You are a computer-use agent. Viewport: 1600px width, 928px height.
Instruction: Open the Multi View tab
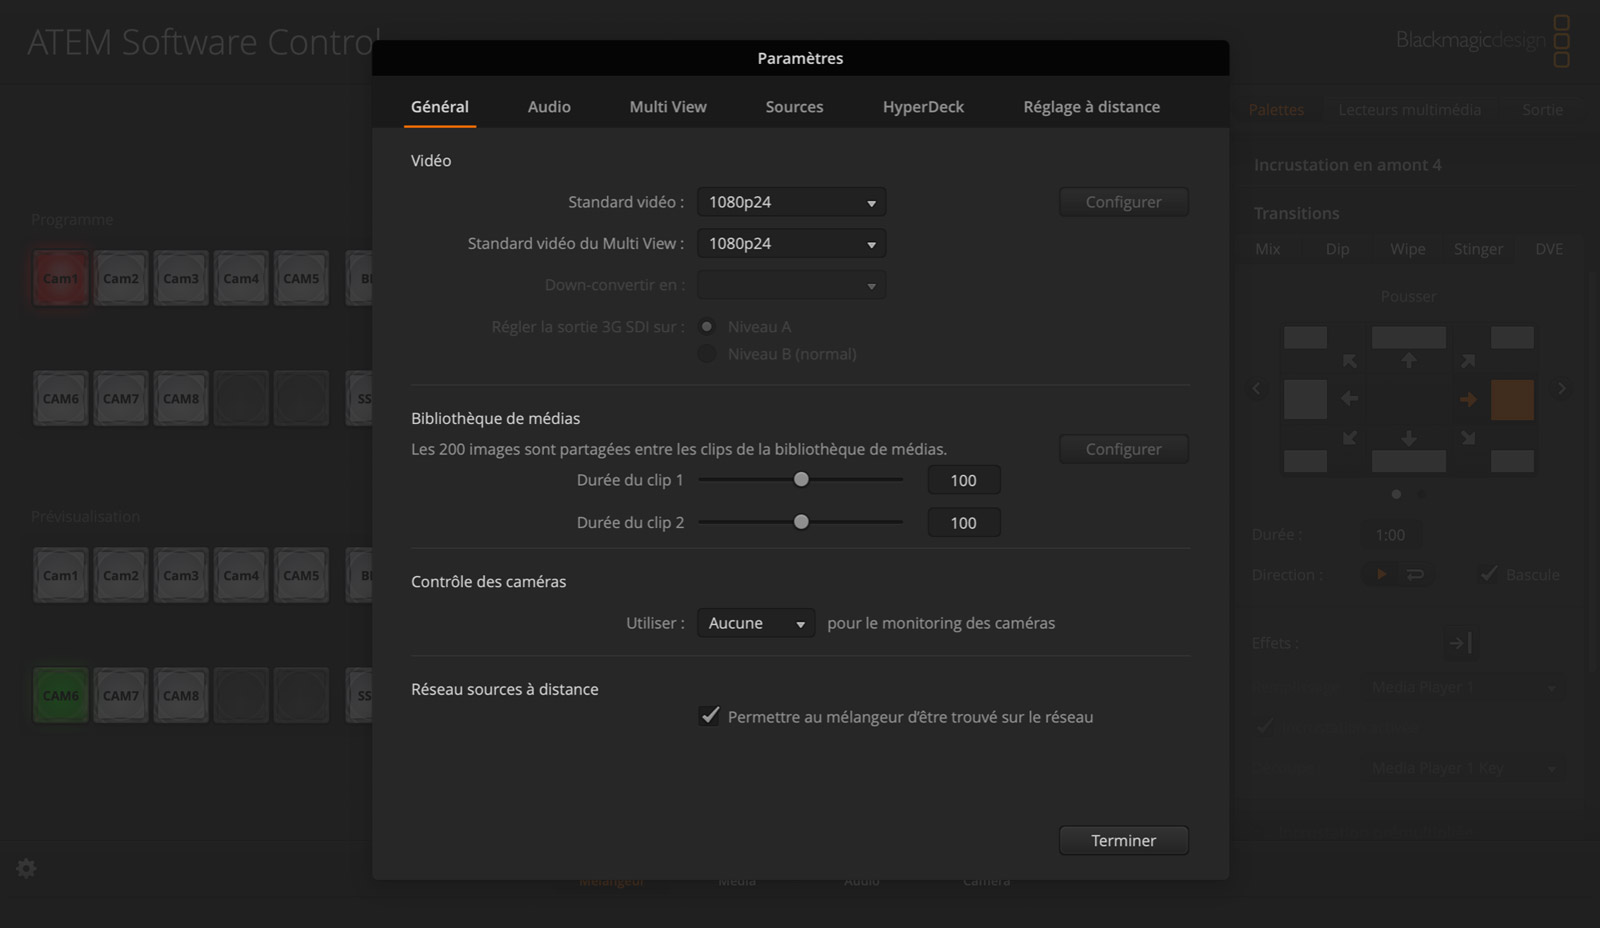tap(668, 107)
